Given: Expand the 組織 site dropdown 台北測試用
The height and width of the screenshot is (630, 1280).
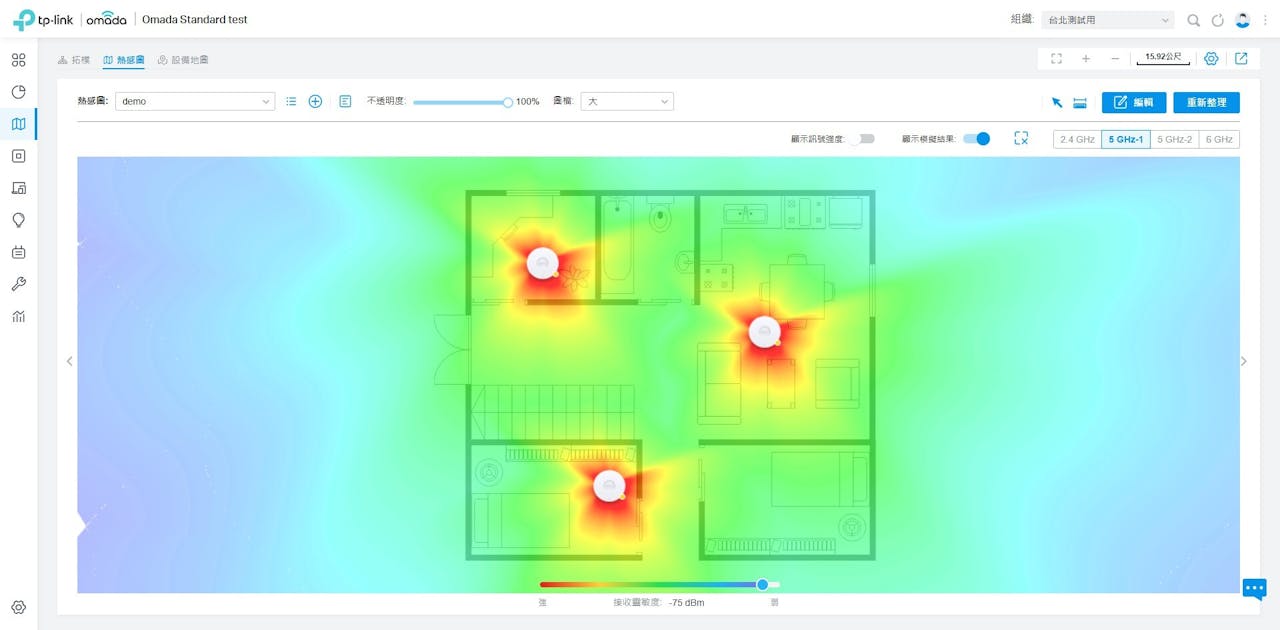Looking at the screenshot, I should 1107,20.
